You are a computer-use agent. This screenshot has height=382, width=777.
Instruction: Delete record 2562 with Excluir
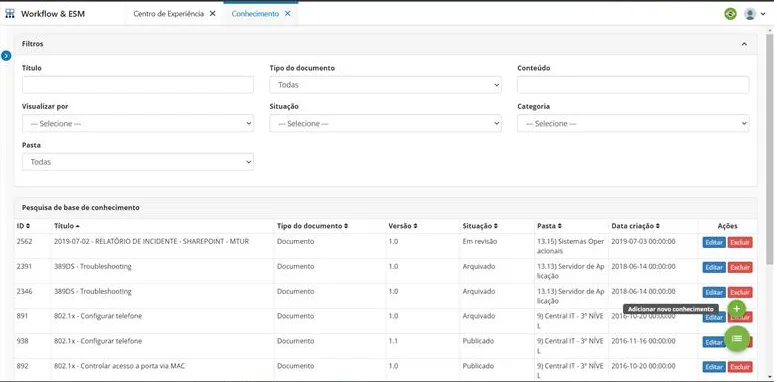(x=740, y=242)
